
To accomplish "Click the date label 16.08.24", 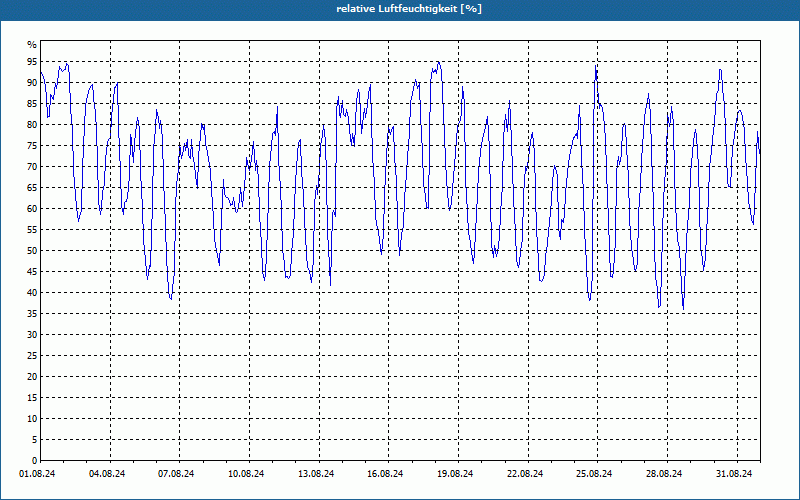I will (385, 474).
